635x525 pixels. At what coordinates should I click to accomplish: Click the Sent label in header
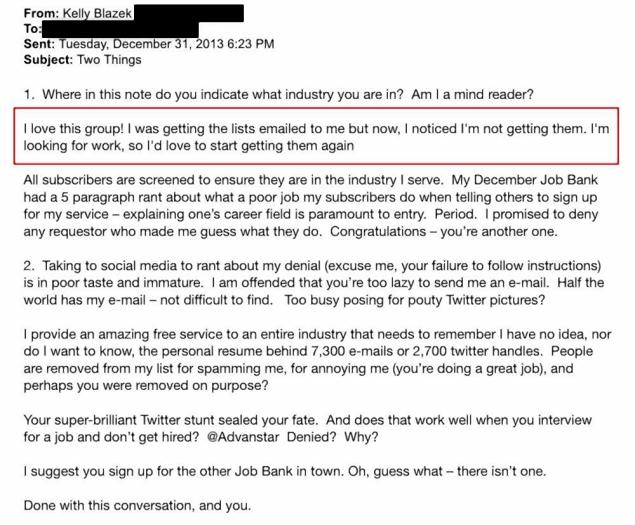point(39,44)
